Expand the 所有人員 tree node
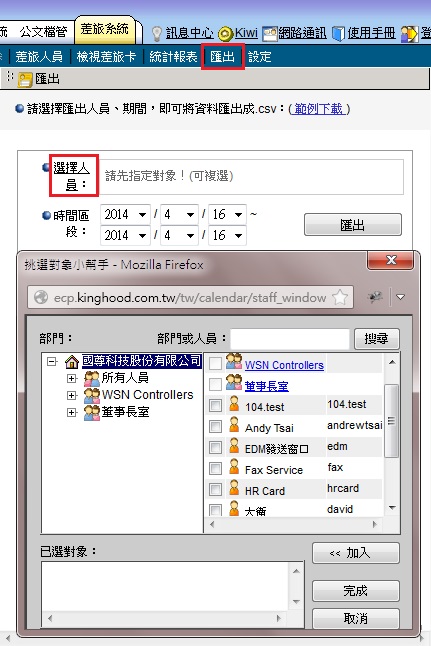Screen dimensions: 431x646 [x=72, y=378]
